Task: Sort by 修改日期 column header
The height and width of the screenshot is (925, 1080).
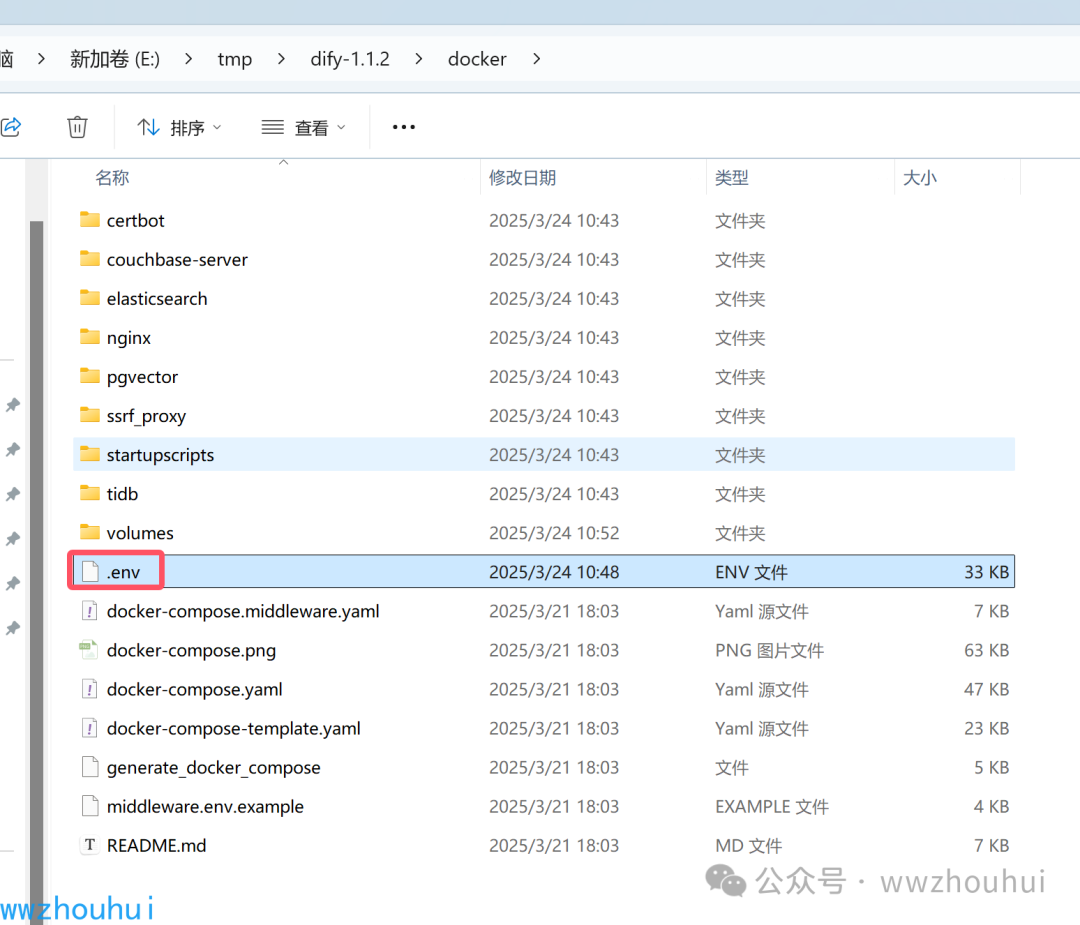Action: pos(522,178)
